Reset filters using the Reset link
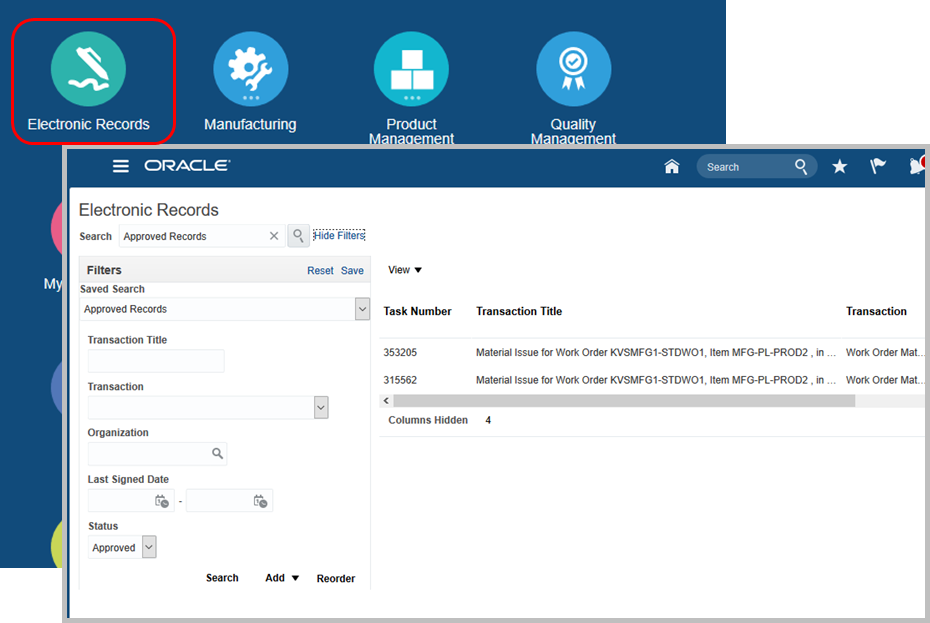 tap(320, 270)
